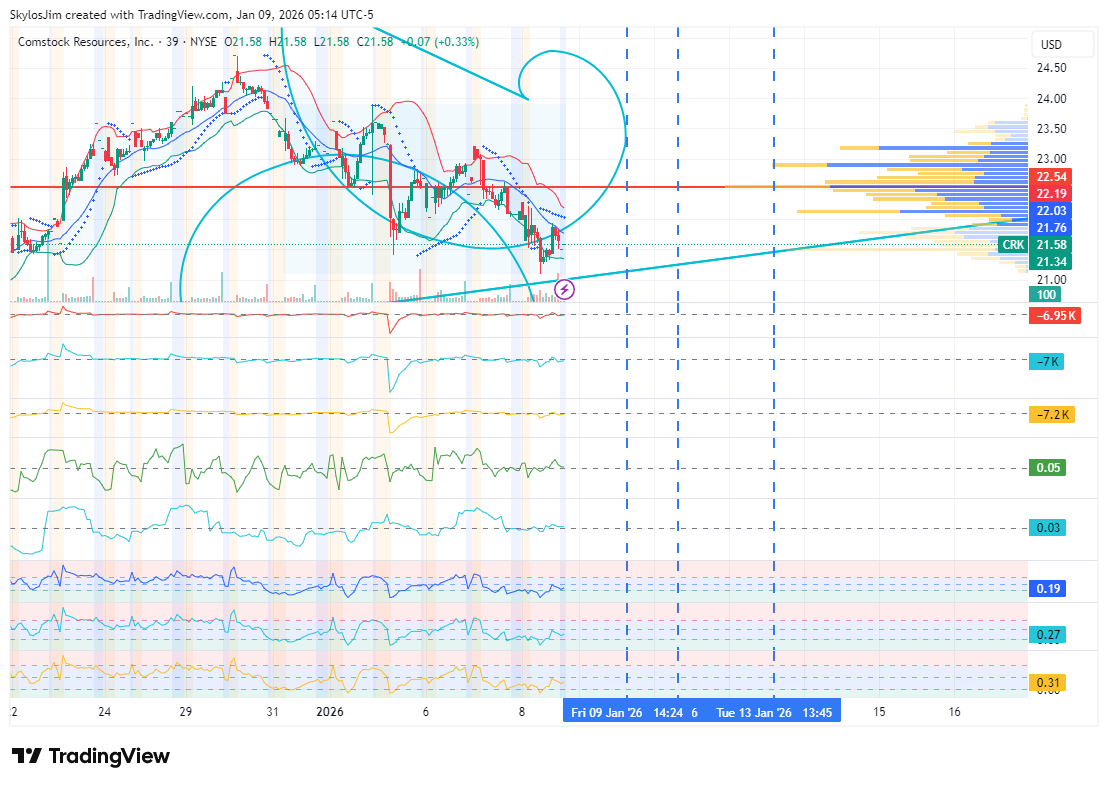Select the 22.03 blue price label

[1051, 211]
